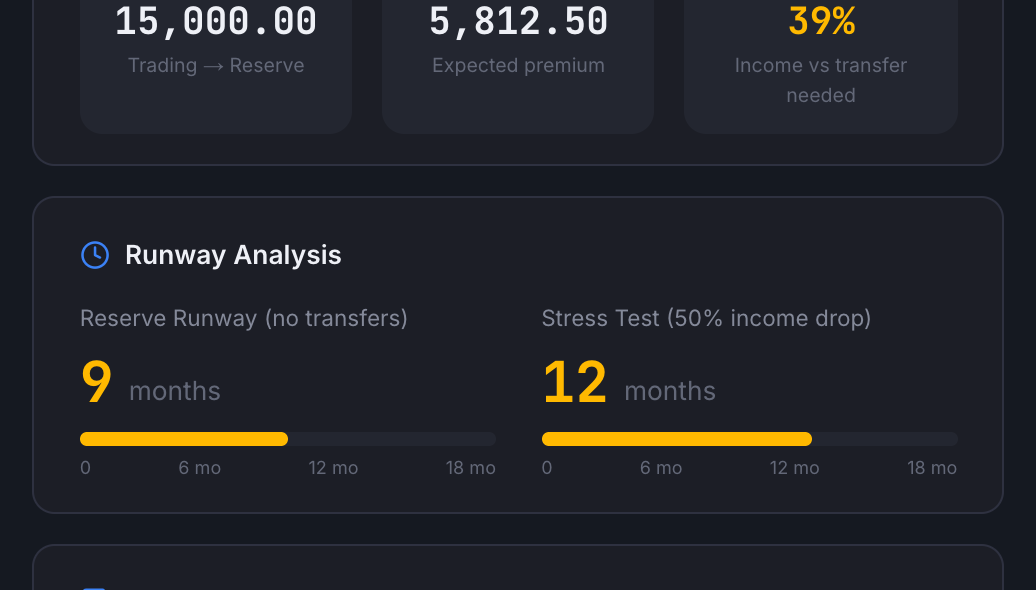Select the 15,000.00 transfer amount
Viewport: 1036px width, 590px height.
point(216,22)
